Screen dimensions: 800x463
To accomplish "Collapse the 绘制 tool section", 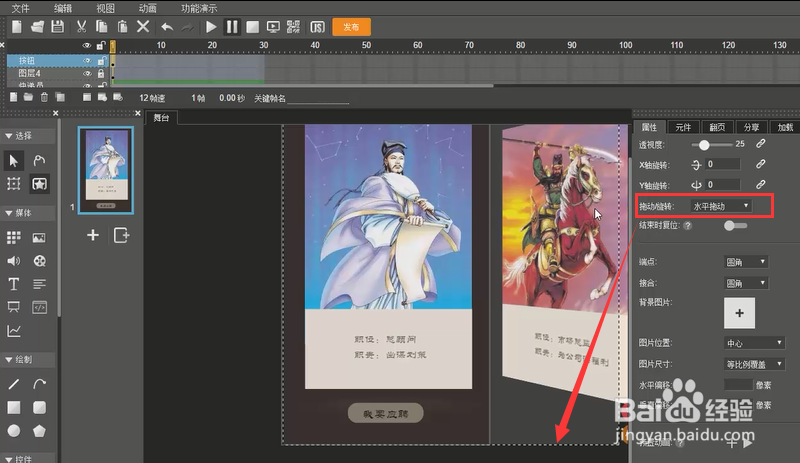I will 9,359.
